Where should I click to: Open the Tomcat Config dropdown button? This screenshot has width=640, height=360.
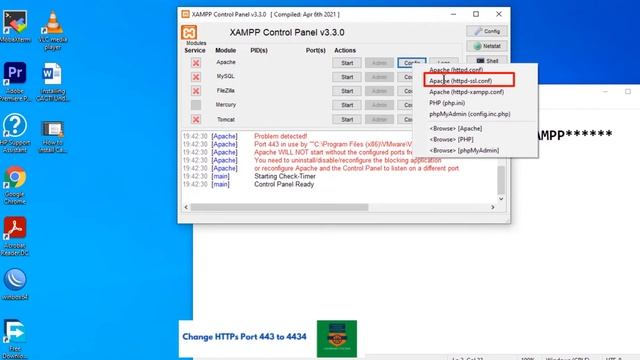click(405, 119)
